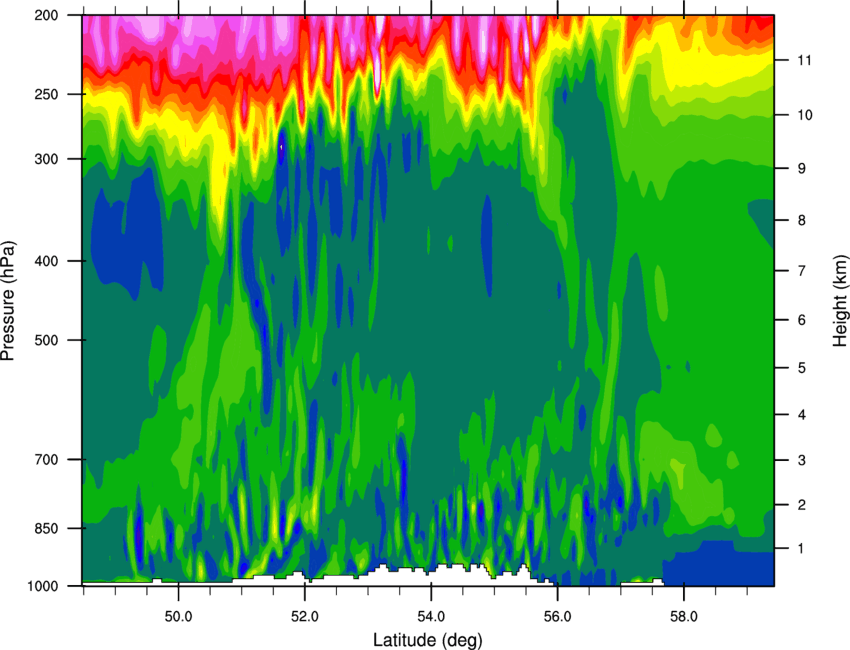Image resolution: width=850 pixels, height=650 pixels.
Task: Click the 52.0 latitude tick label
Action: (305, 617)
